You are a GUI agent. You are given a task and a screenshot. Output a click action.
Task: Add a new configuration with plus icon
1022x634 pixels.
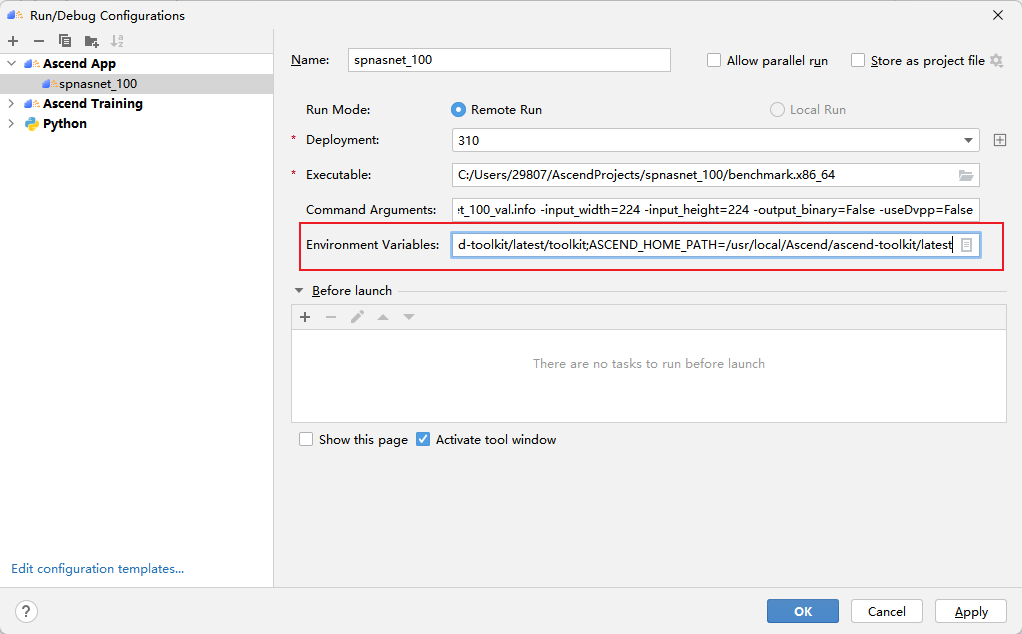pos(13,41)
